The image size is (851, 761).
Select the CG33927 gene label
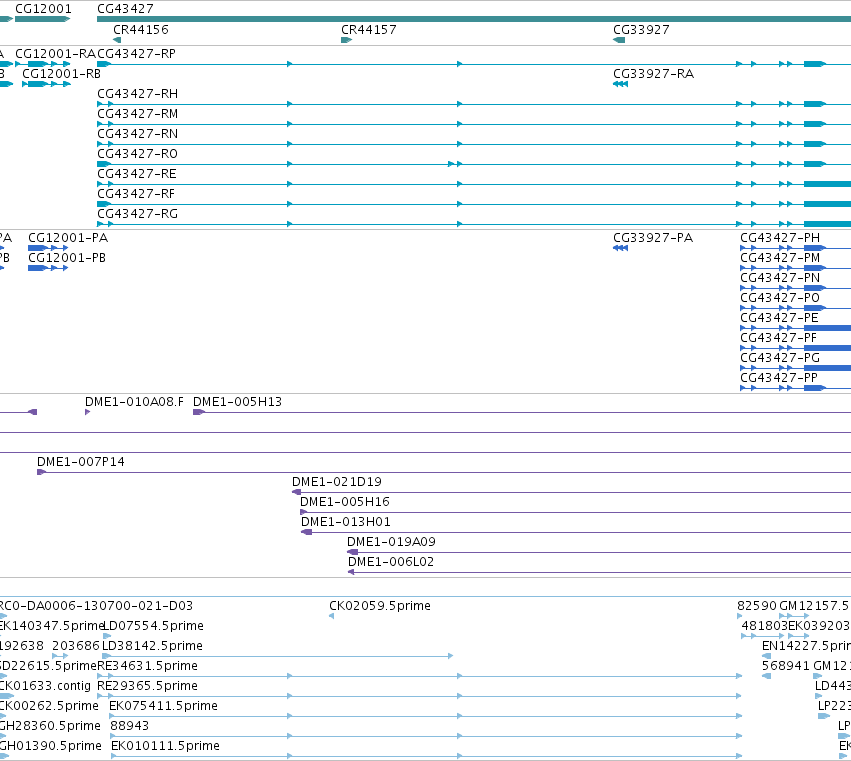tap(641, 29)
